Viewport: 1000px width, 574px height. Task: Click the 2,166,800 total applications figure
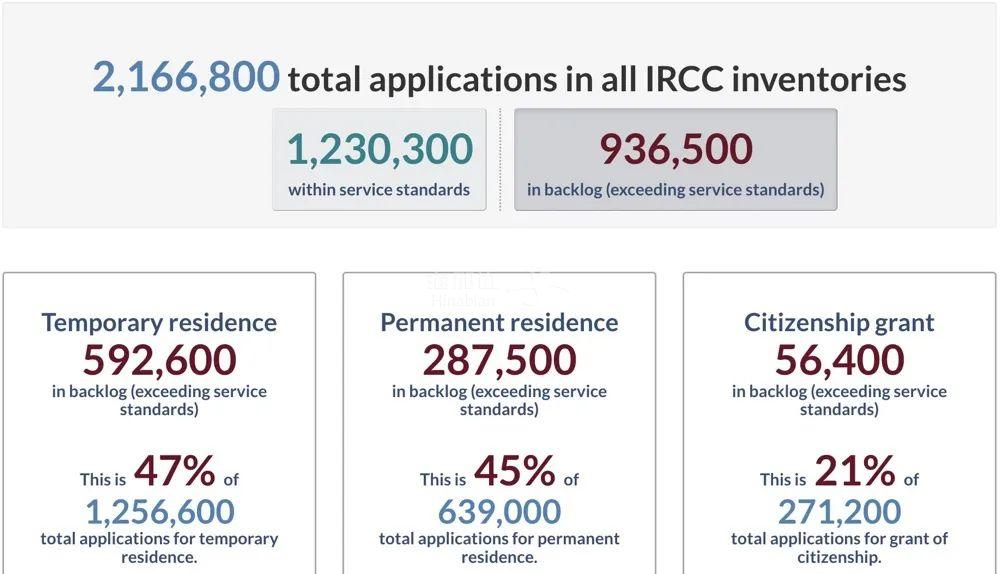(x=186, y=77)
